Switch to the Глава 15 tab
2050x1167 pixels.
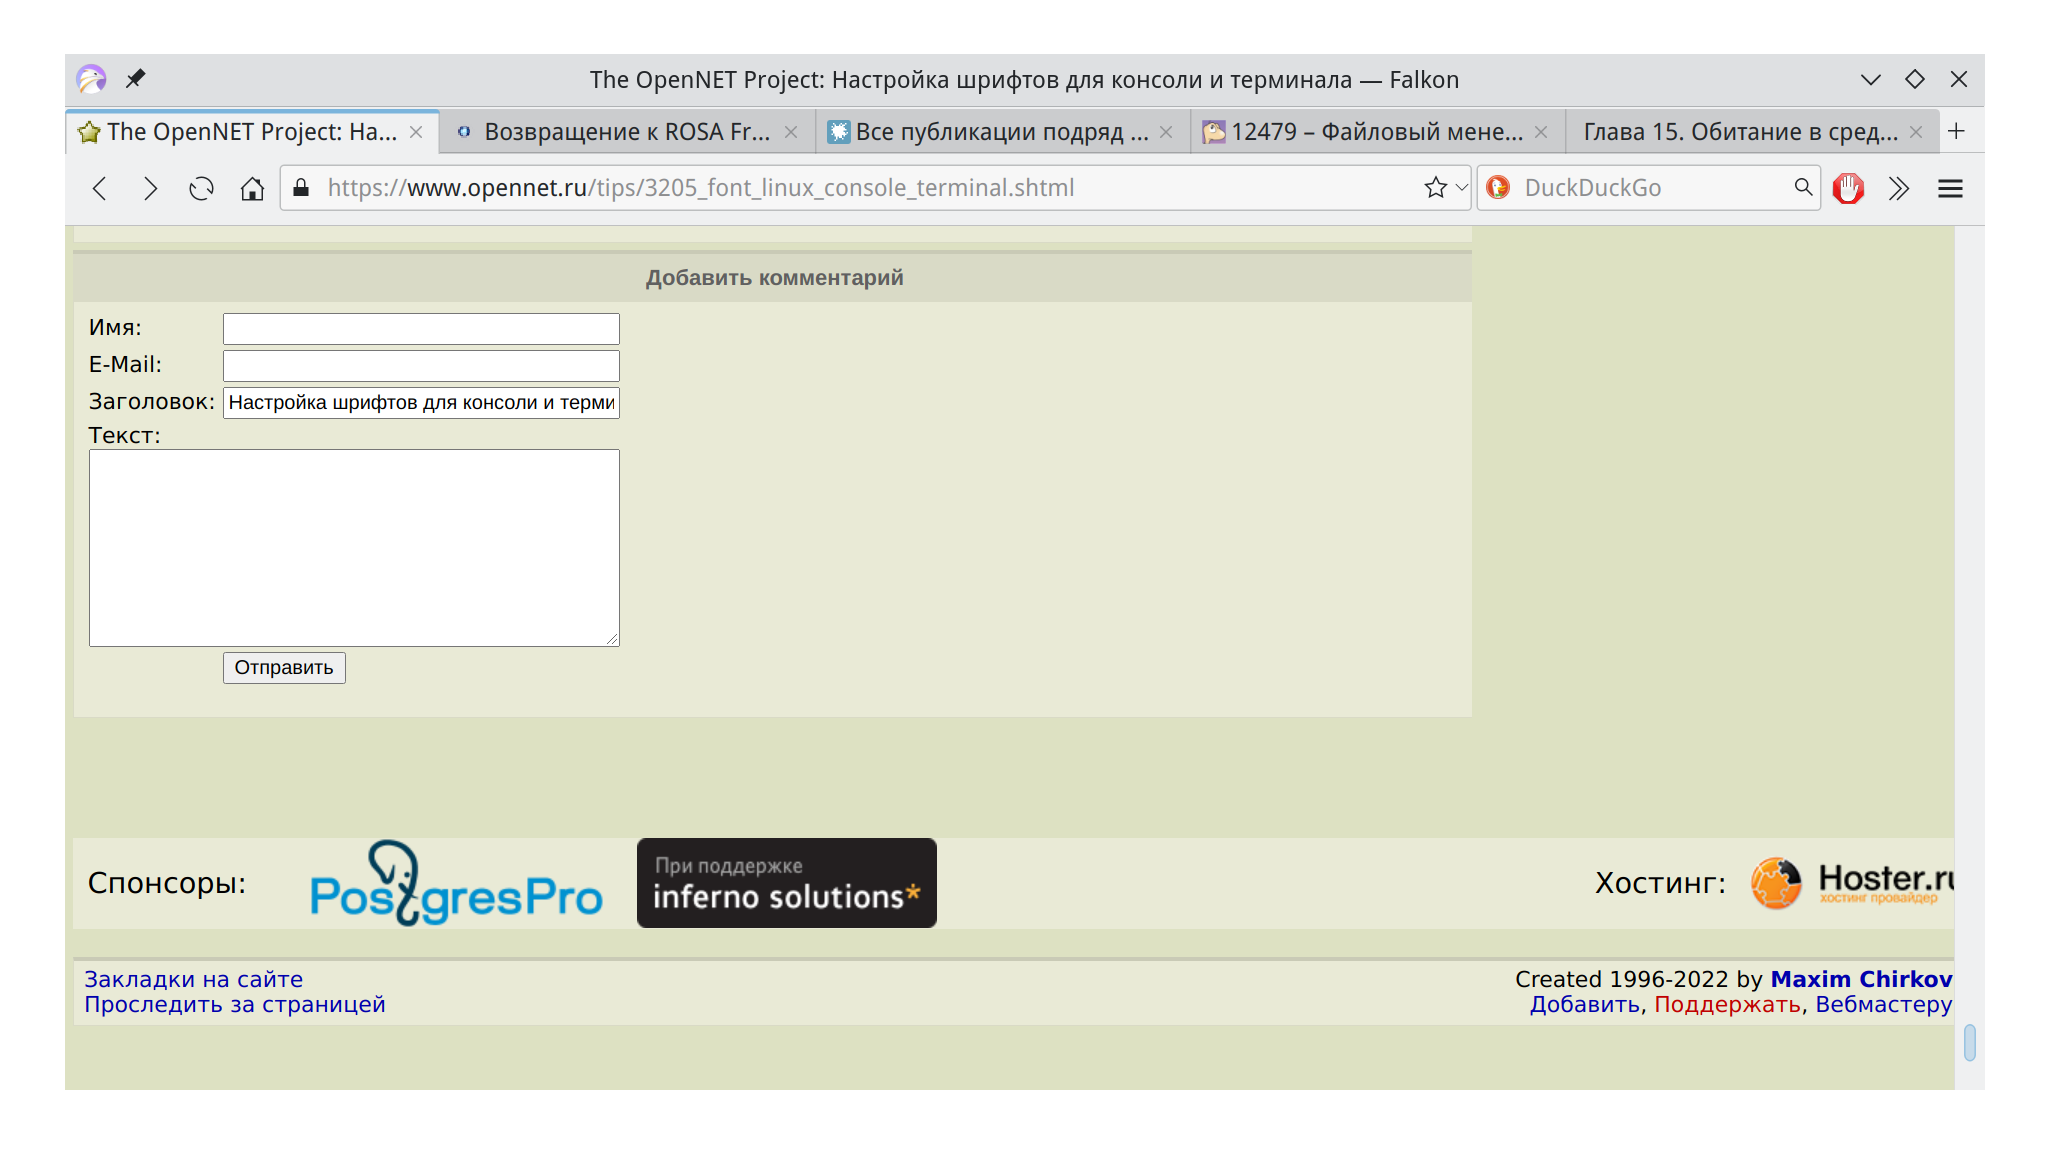click(1740, 132)
